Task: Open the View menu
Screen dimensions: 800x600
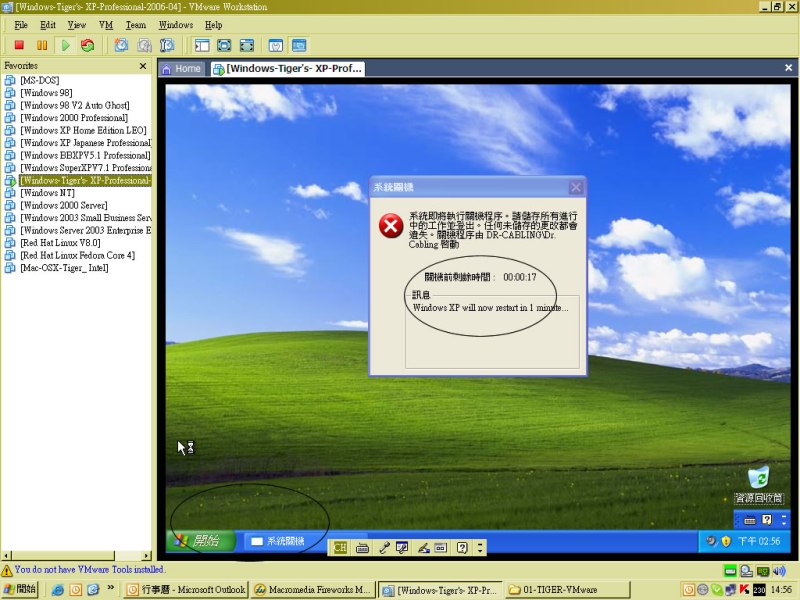Action: pyautogui.click(x=77, y=24)
